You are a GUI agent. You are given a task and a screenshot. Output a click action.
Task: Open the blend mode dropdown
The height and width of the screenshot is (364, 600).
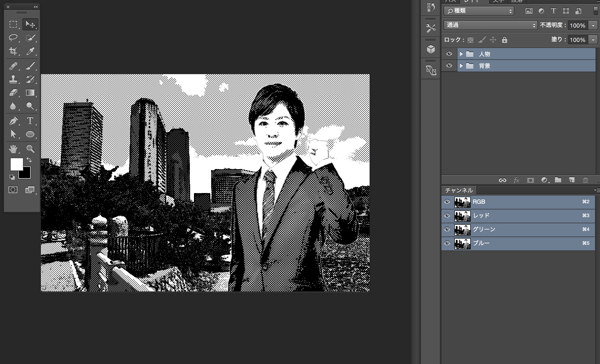click(491, 25)
